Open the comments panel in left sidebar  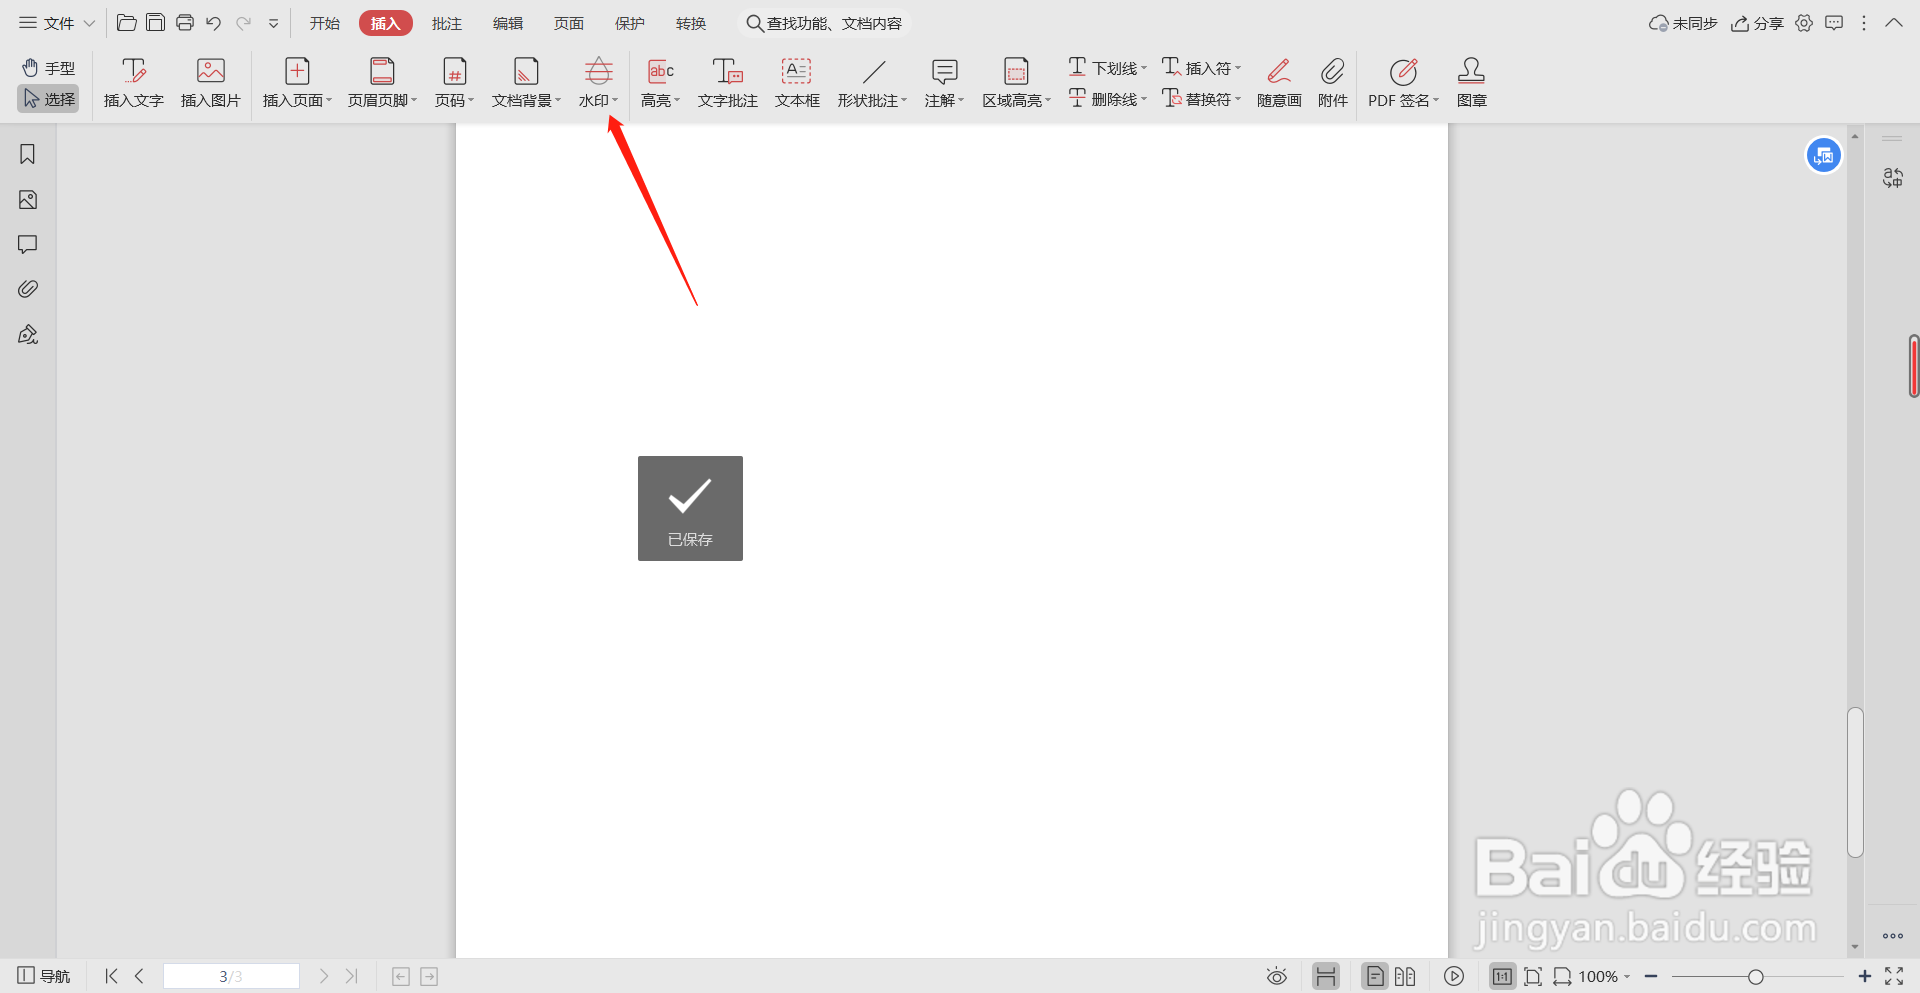pos(28,245)
